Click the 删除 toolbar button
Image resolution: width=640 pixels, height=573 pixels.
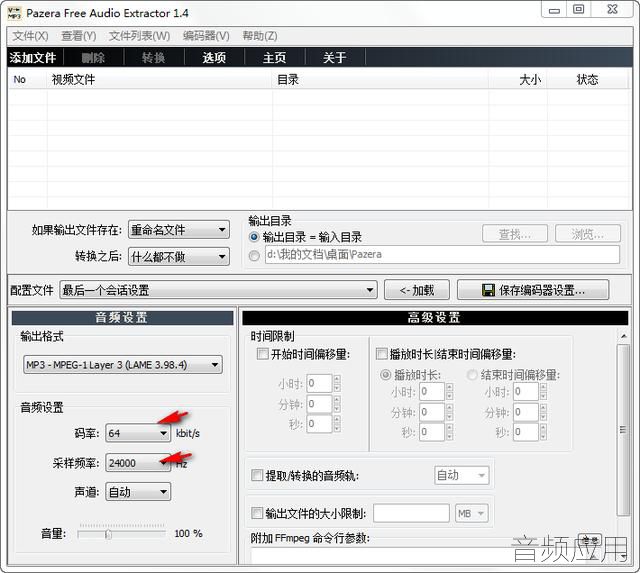click(x=93, y=58)
